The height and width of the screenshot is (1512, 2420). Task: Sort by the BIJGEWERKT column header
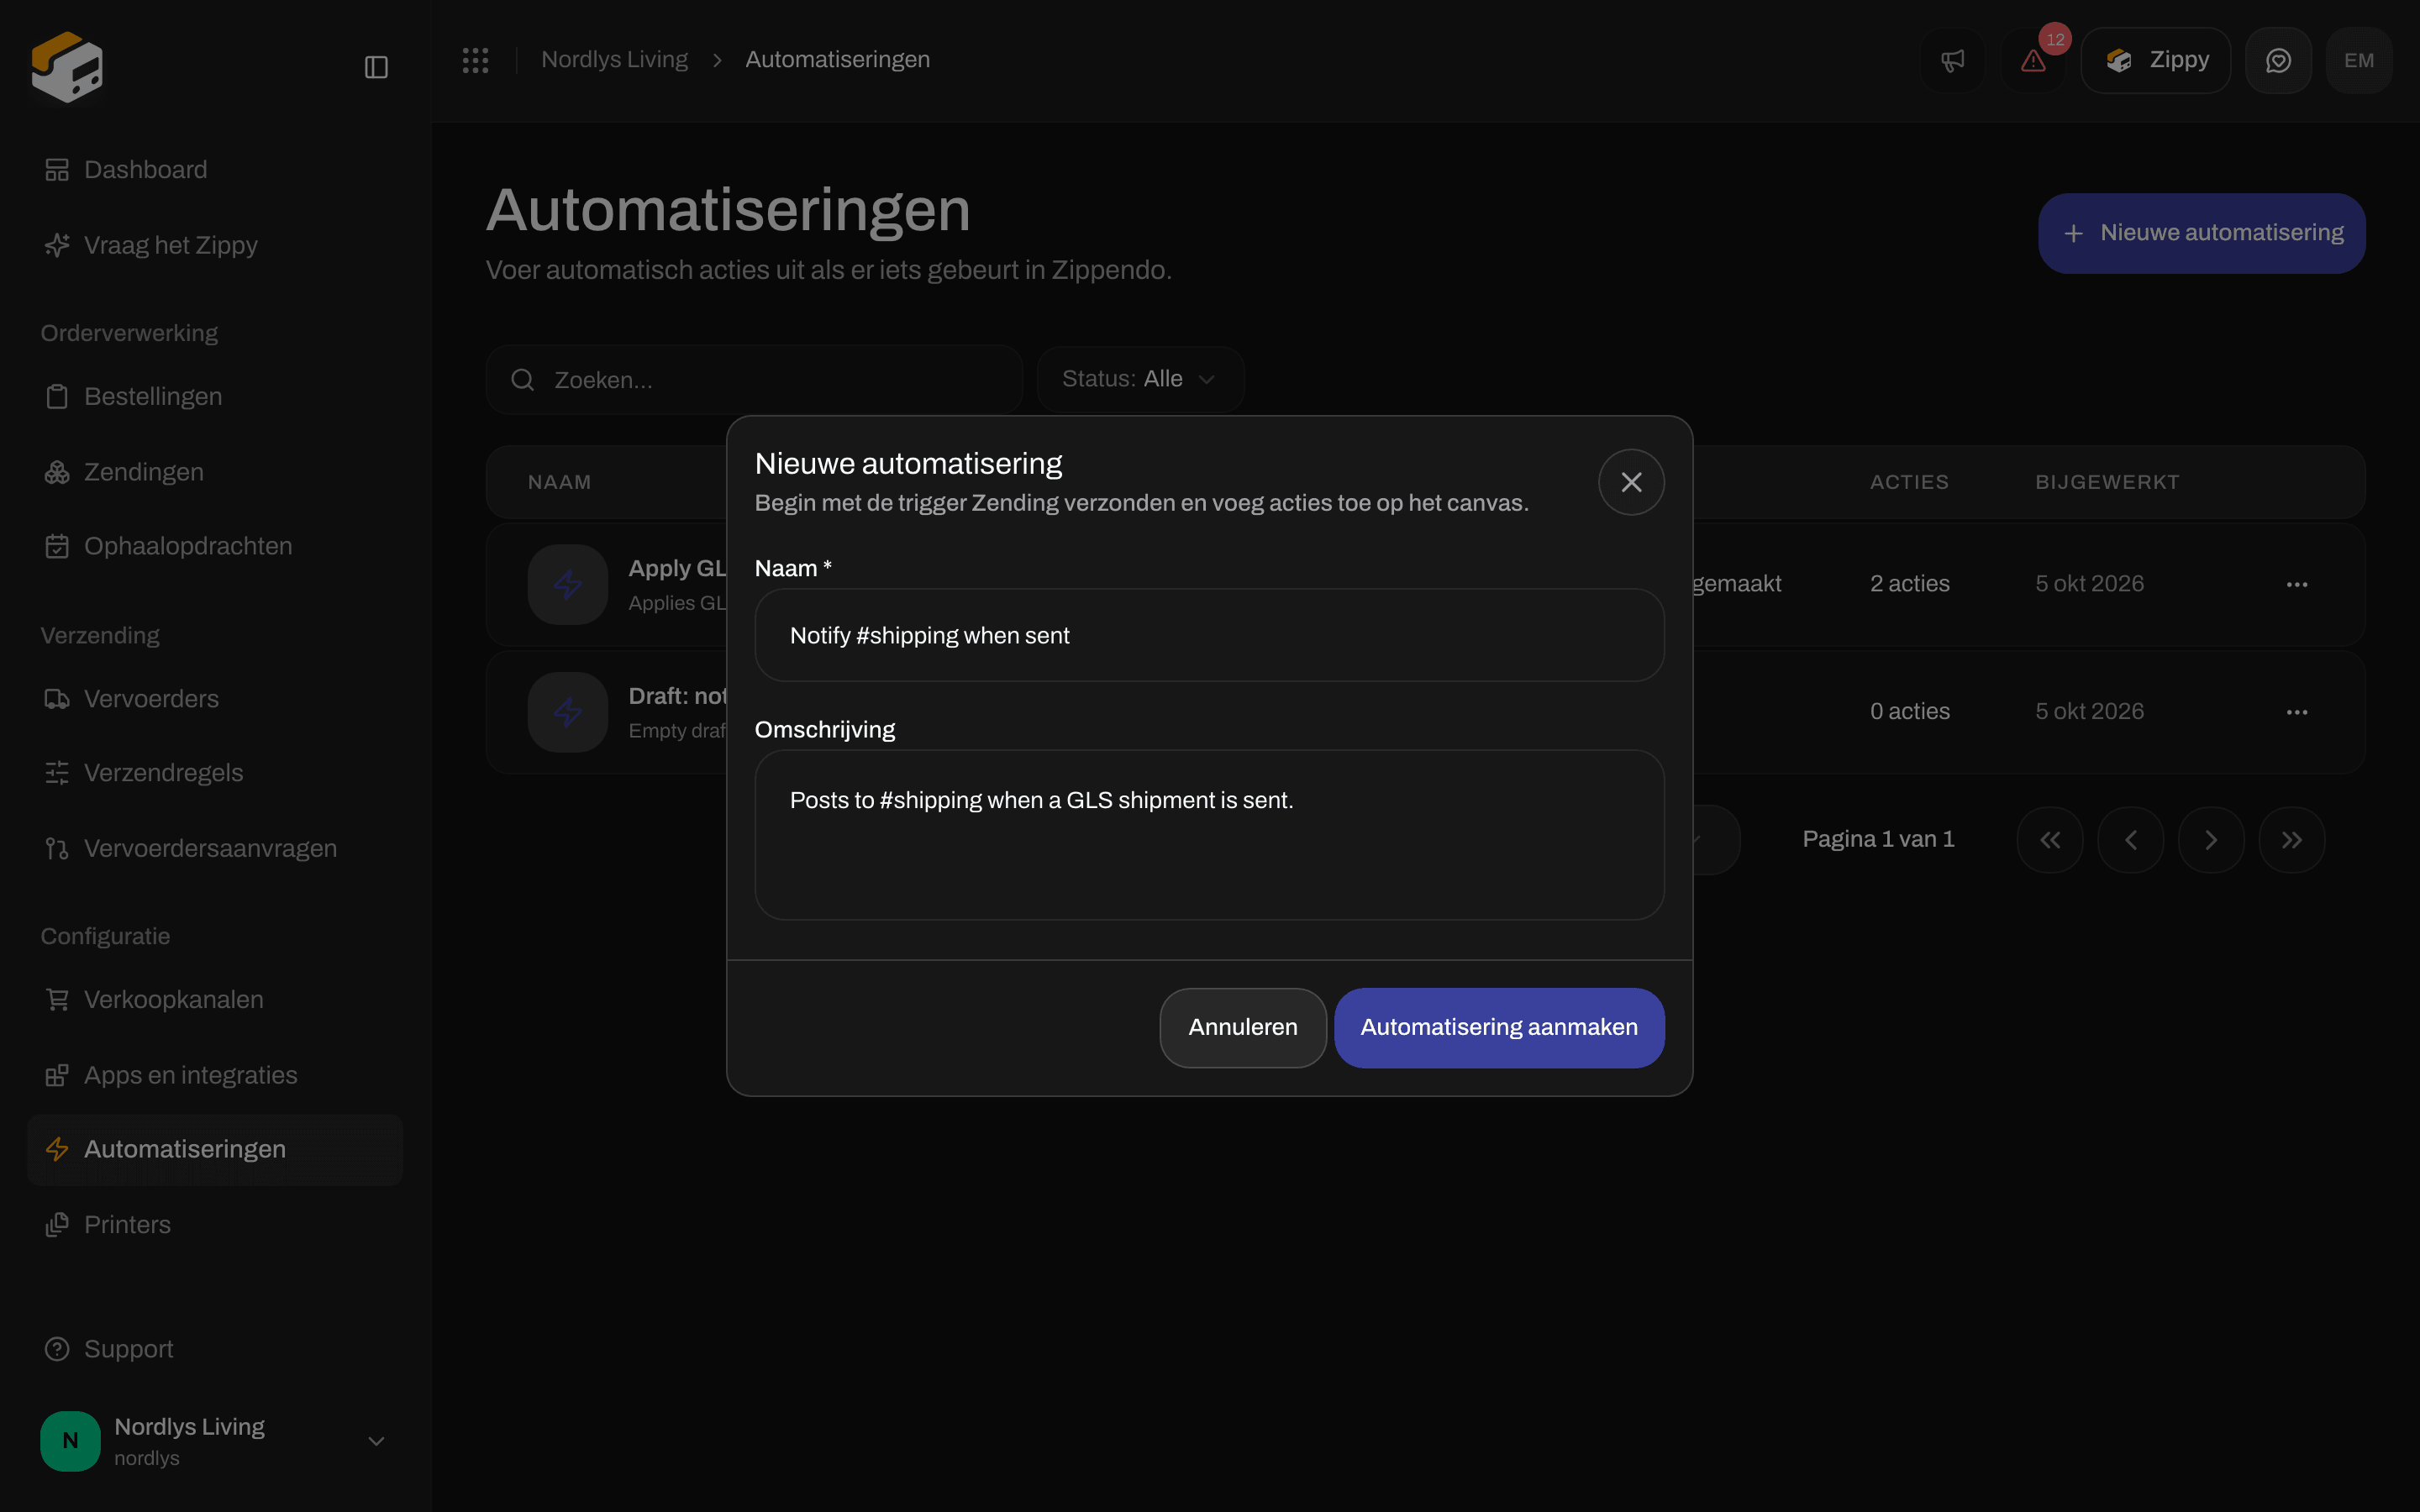2107,482
